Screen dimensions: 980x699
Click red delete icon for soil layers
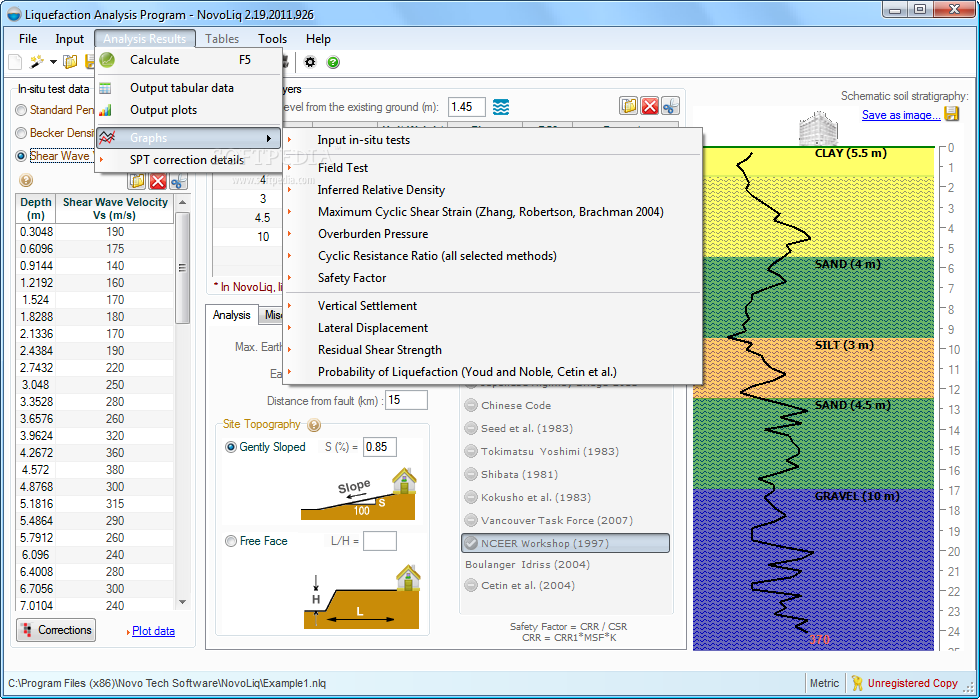(649, 106)
